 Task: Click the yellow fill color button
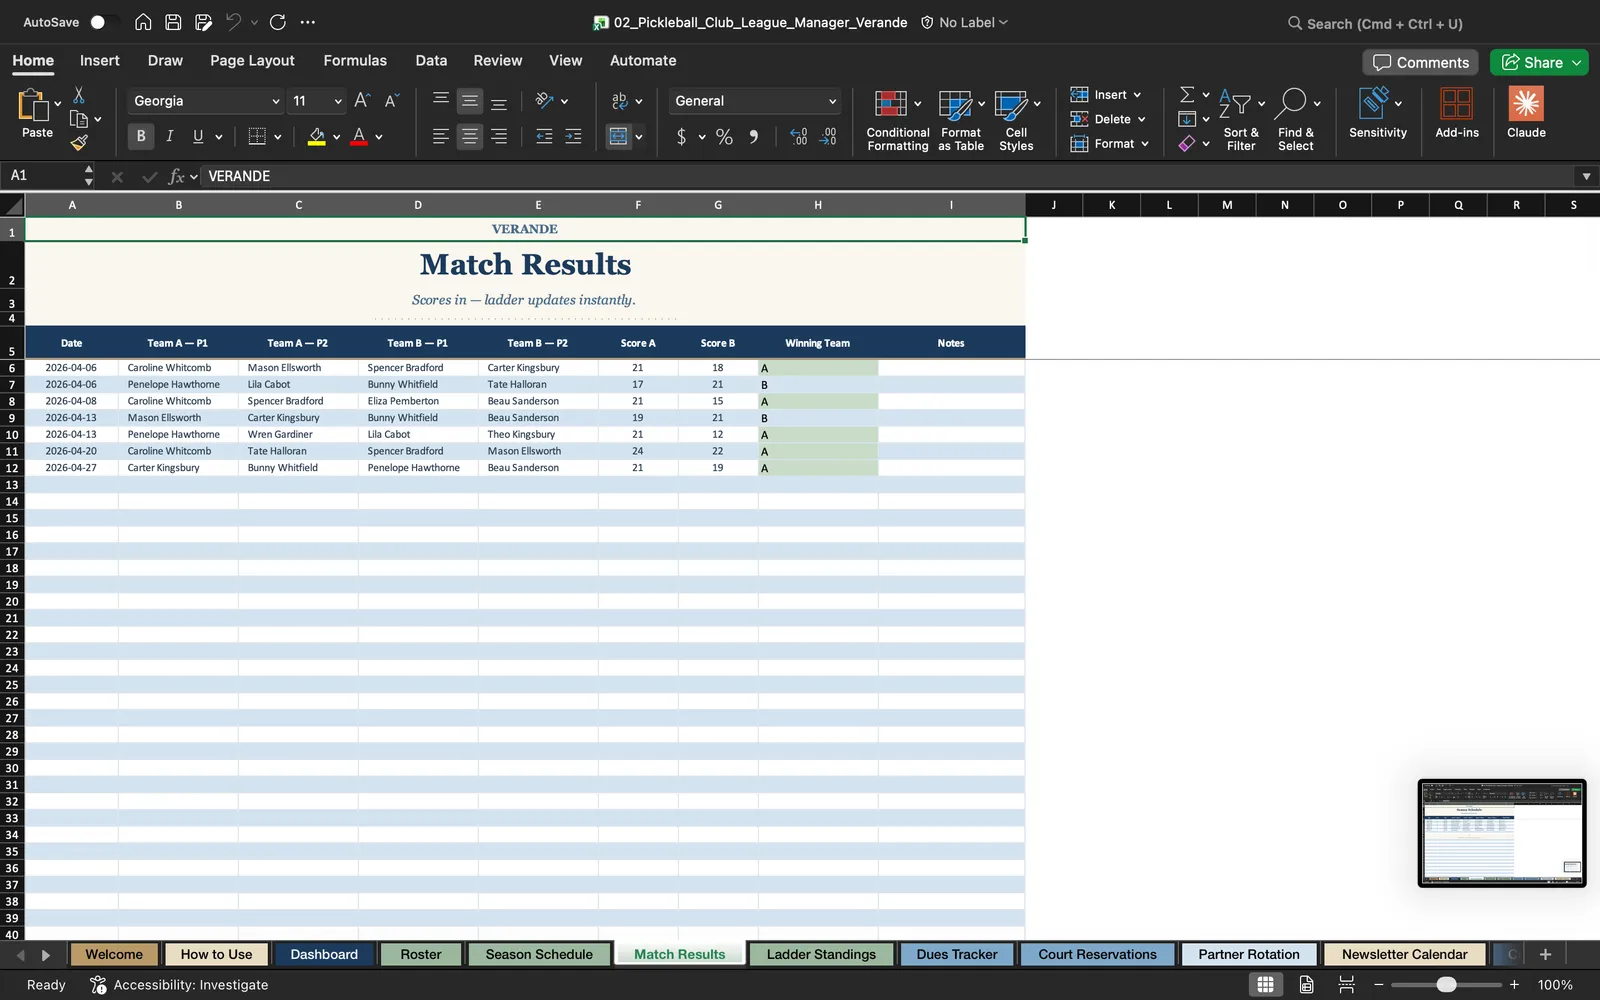point(316,137)
